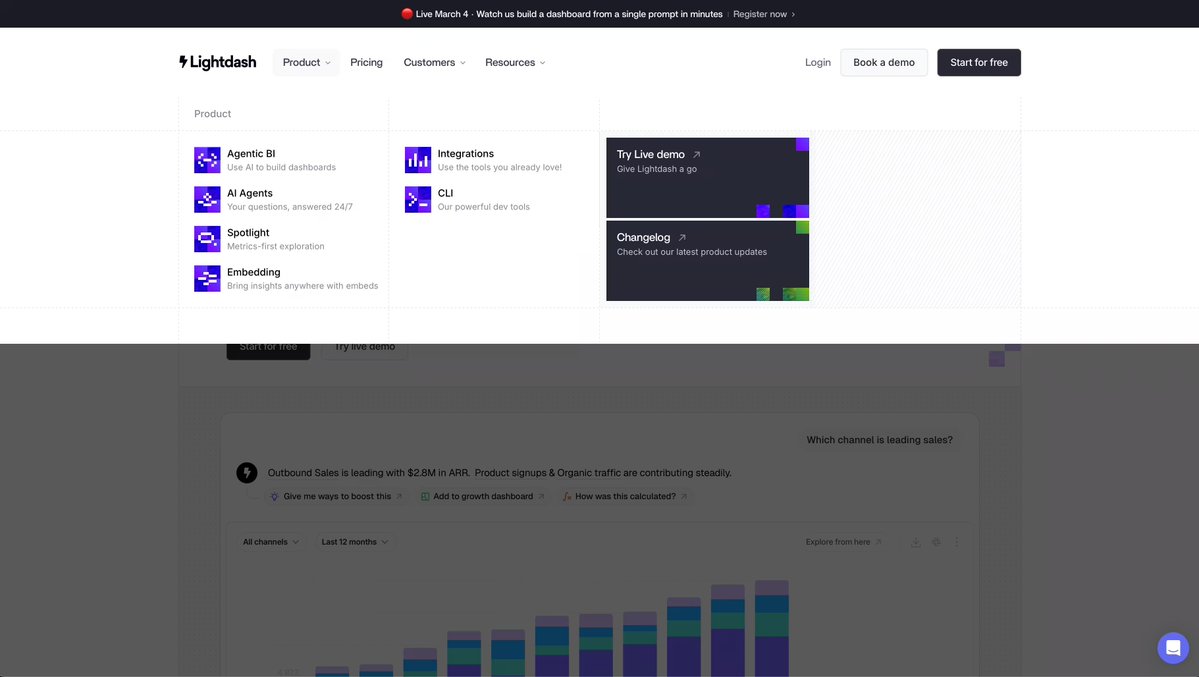
Task: Click Register now in banner
Action: (764, 14)
